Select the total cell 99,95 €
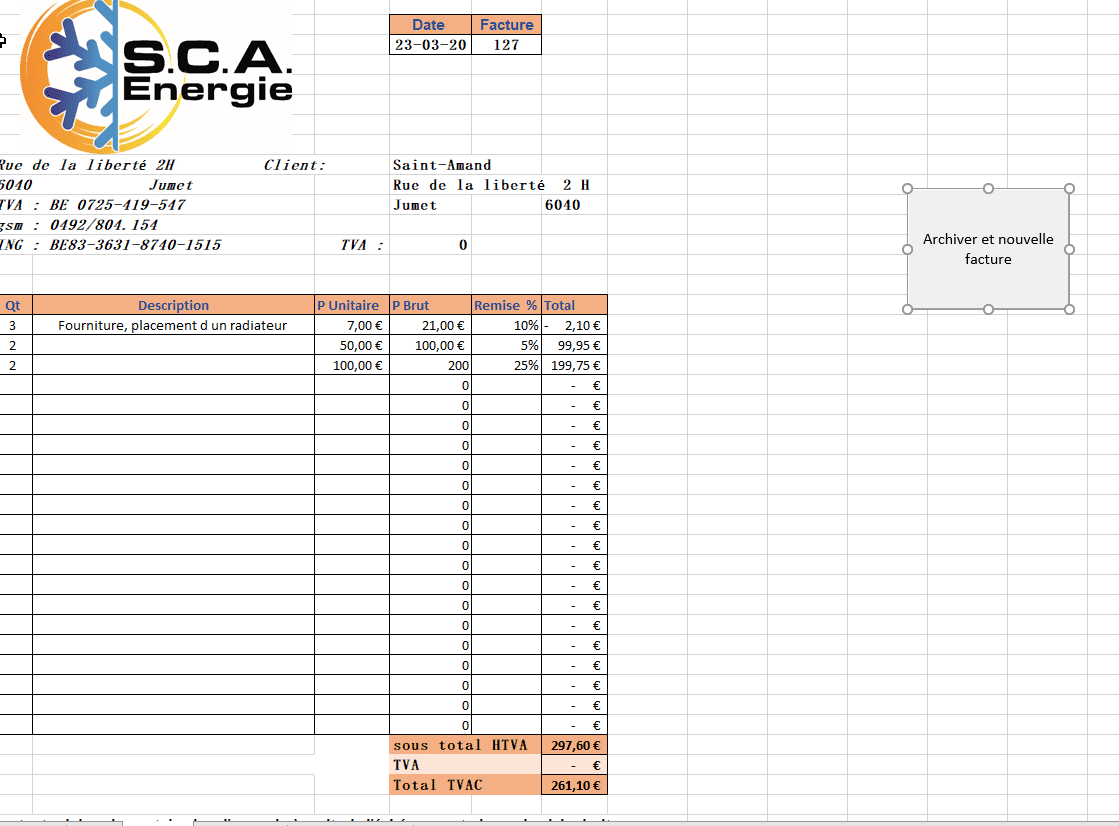This screenshot has height=826, width=1119. [x=574, y=345]
